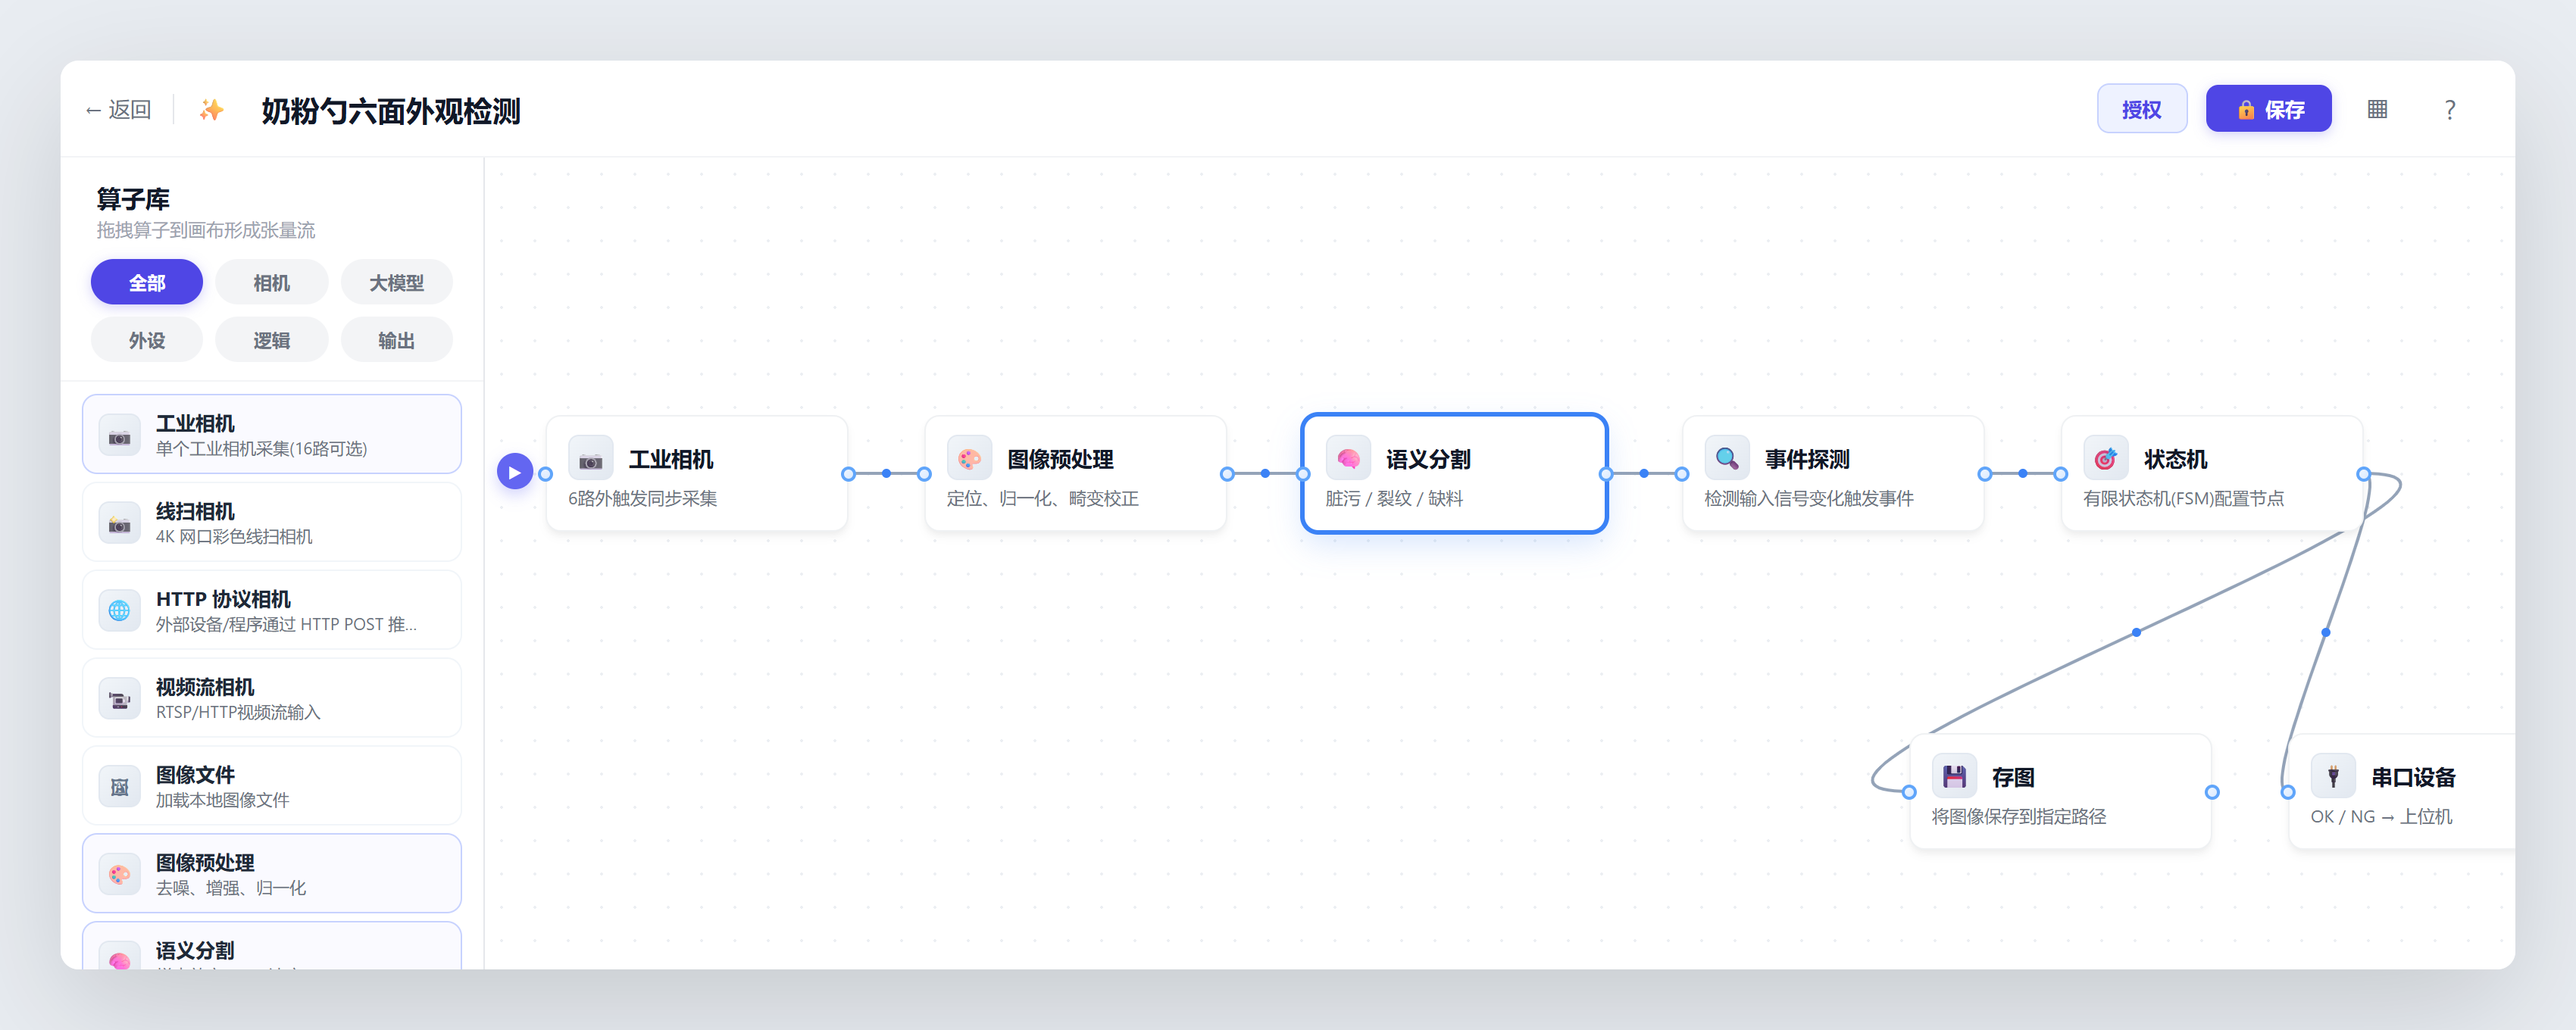The image size is (2576, 1030).
Task: Click midpoint handle between 事件探测 and 状态机
Action: pos(2023,474)
